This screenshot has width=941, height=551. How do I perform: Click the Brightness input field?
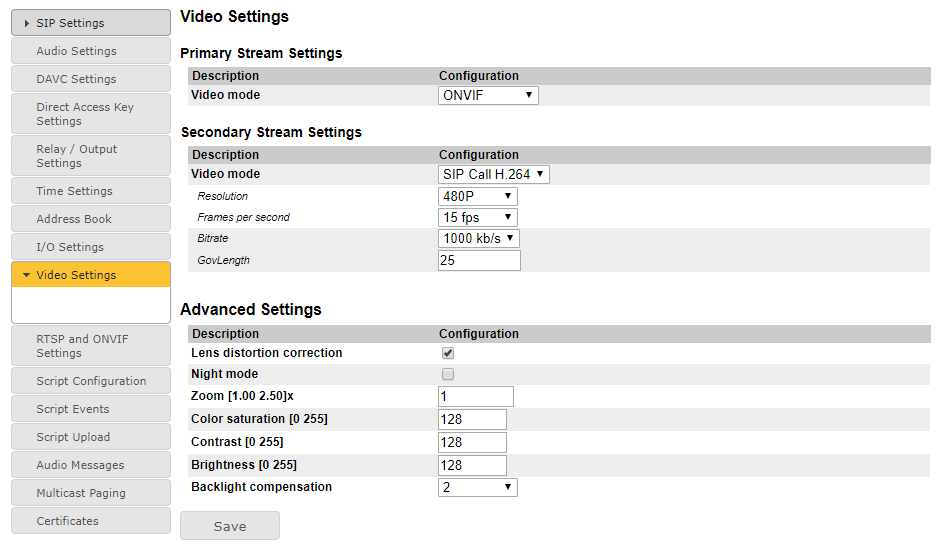(472, 465)
